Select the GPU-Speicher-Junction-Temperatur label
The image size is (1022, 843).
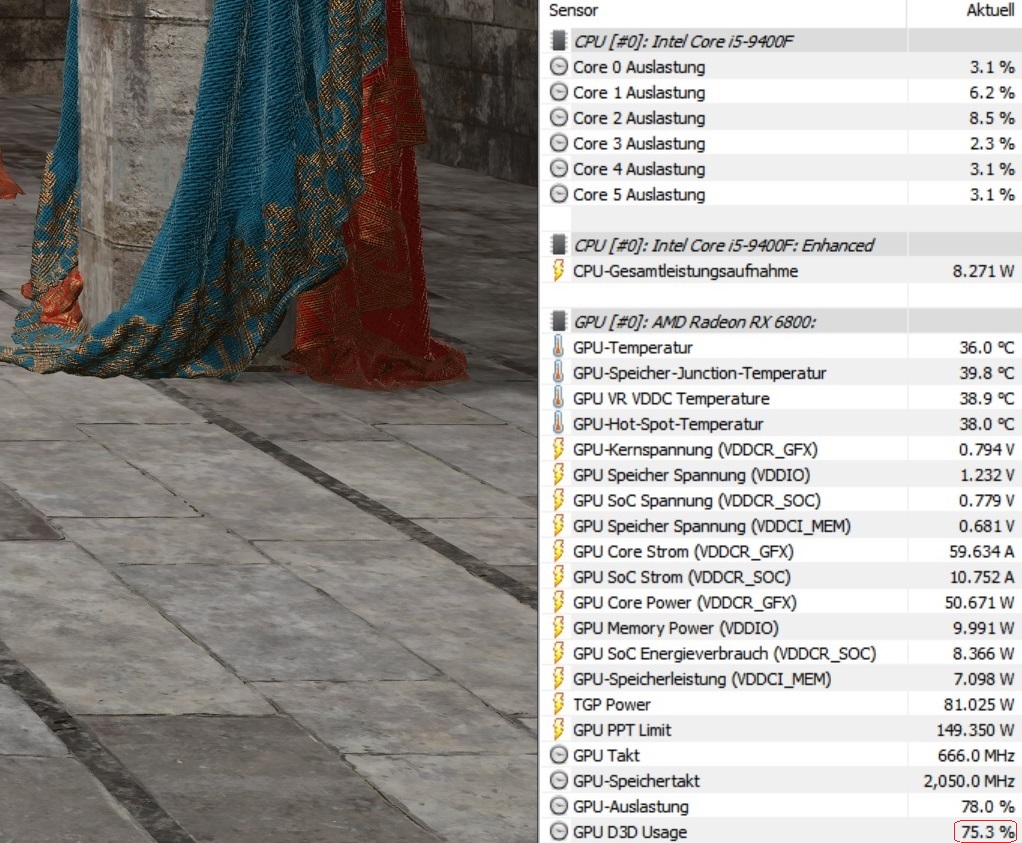point(699,373)
